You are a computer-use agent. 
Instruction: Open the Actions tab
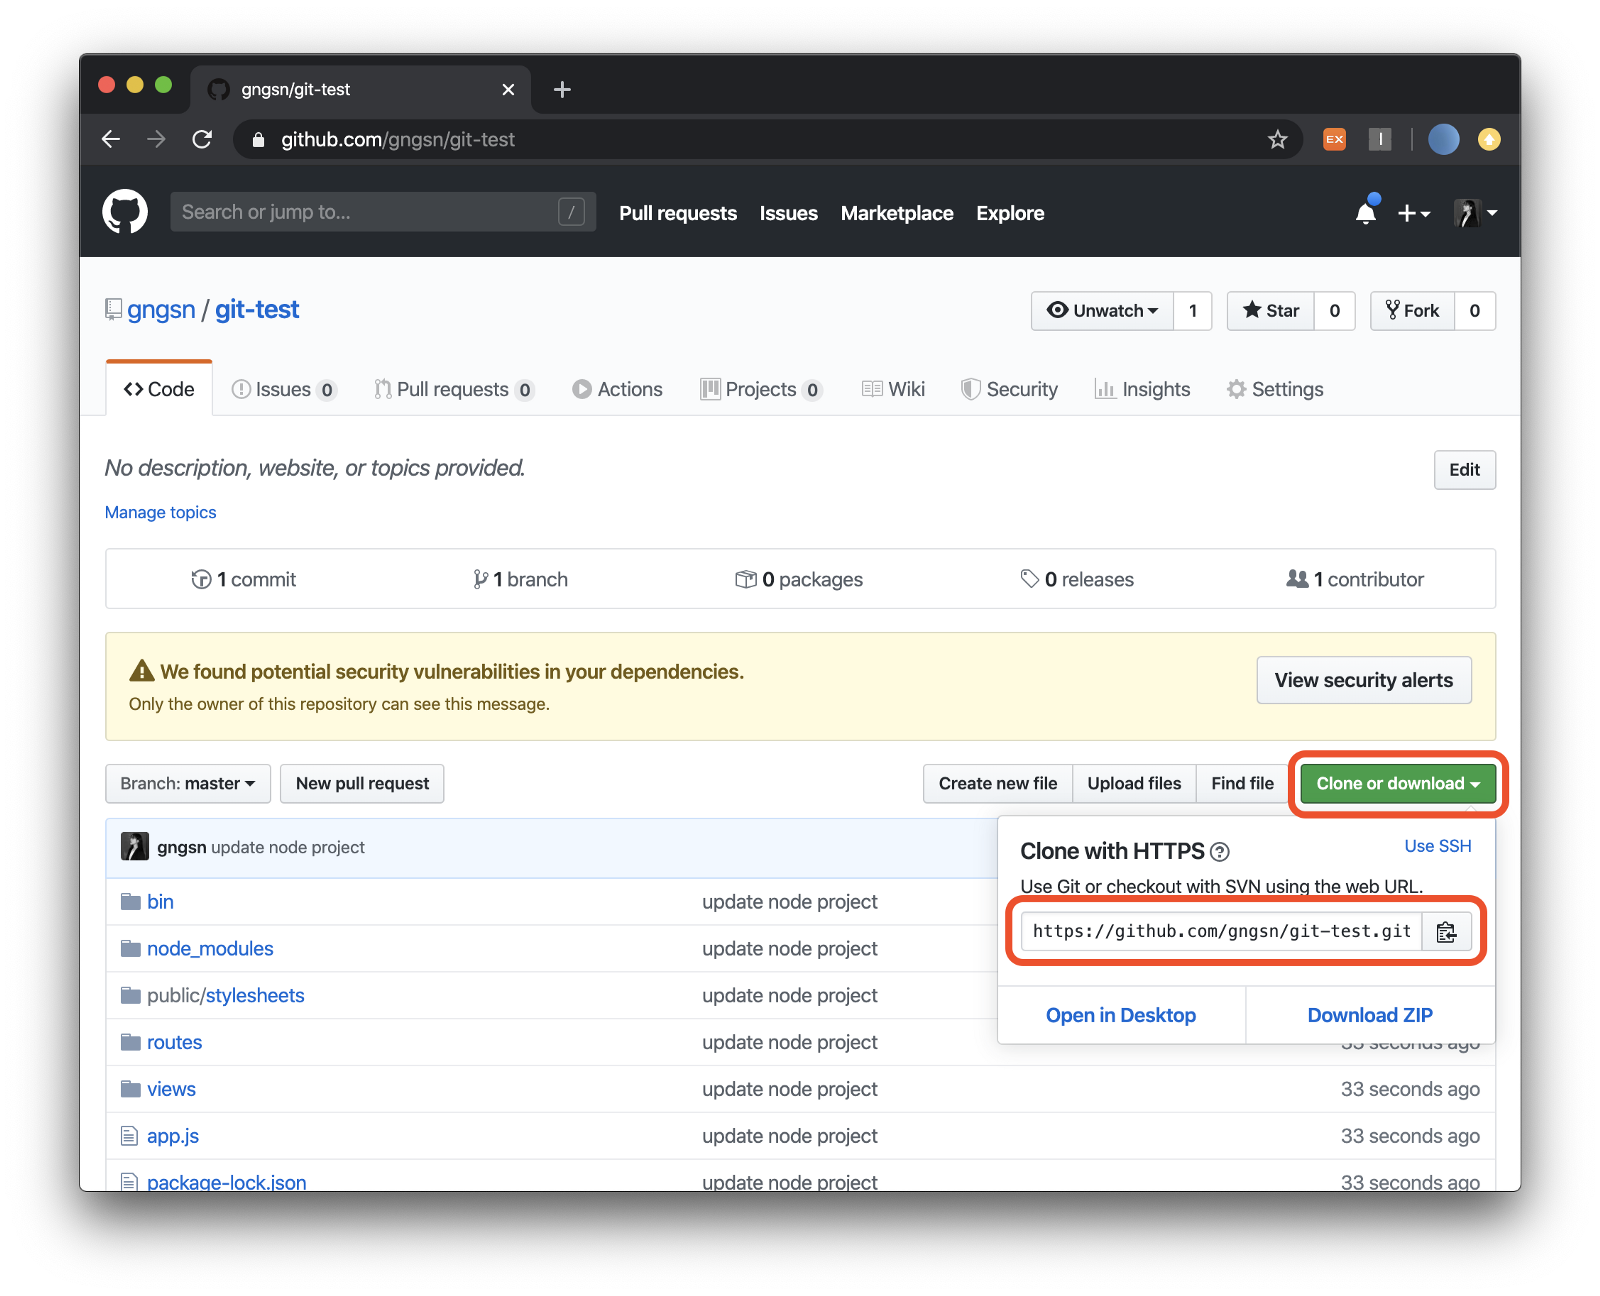pos(617,389)
